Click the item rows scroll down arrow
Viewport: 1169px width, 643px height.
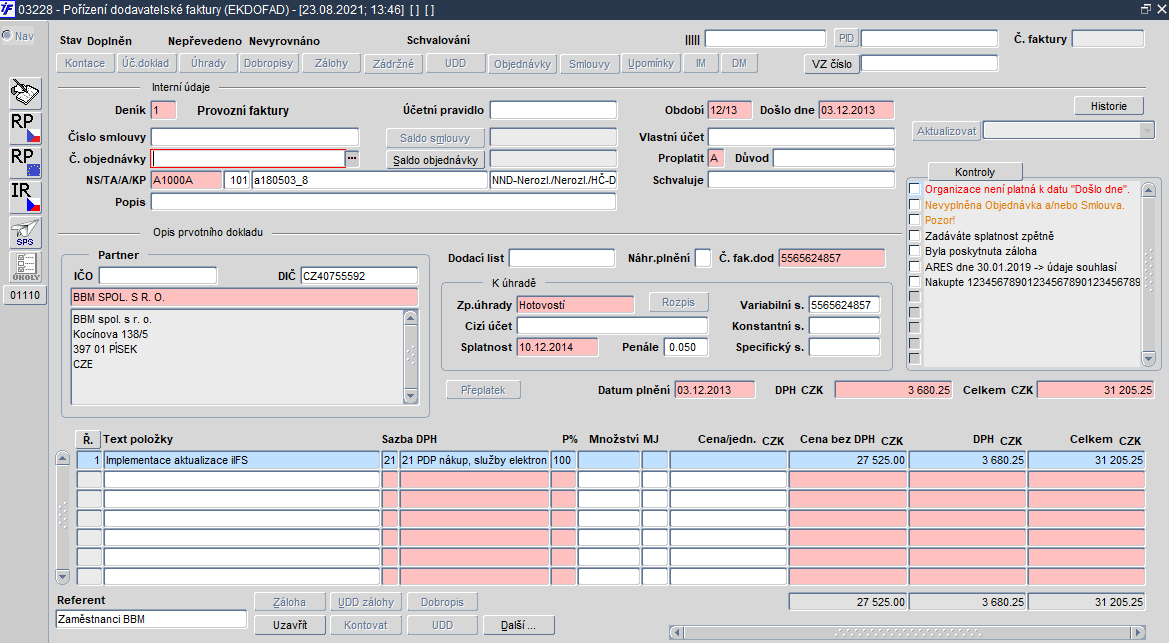click(x=63, y=577)
